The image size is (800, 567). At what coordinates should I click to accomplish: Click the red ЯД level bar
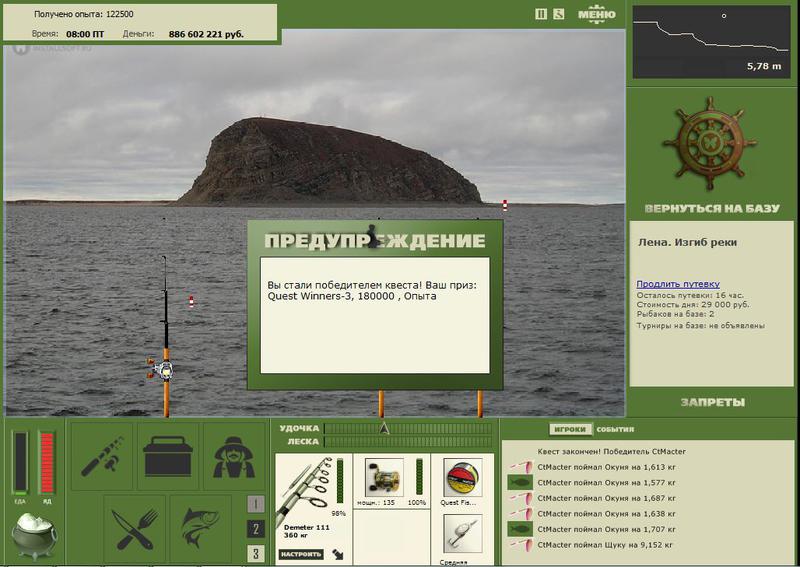click(47, 463)
